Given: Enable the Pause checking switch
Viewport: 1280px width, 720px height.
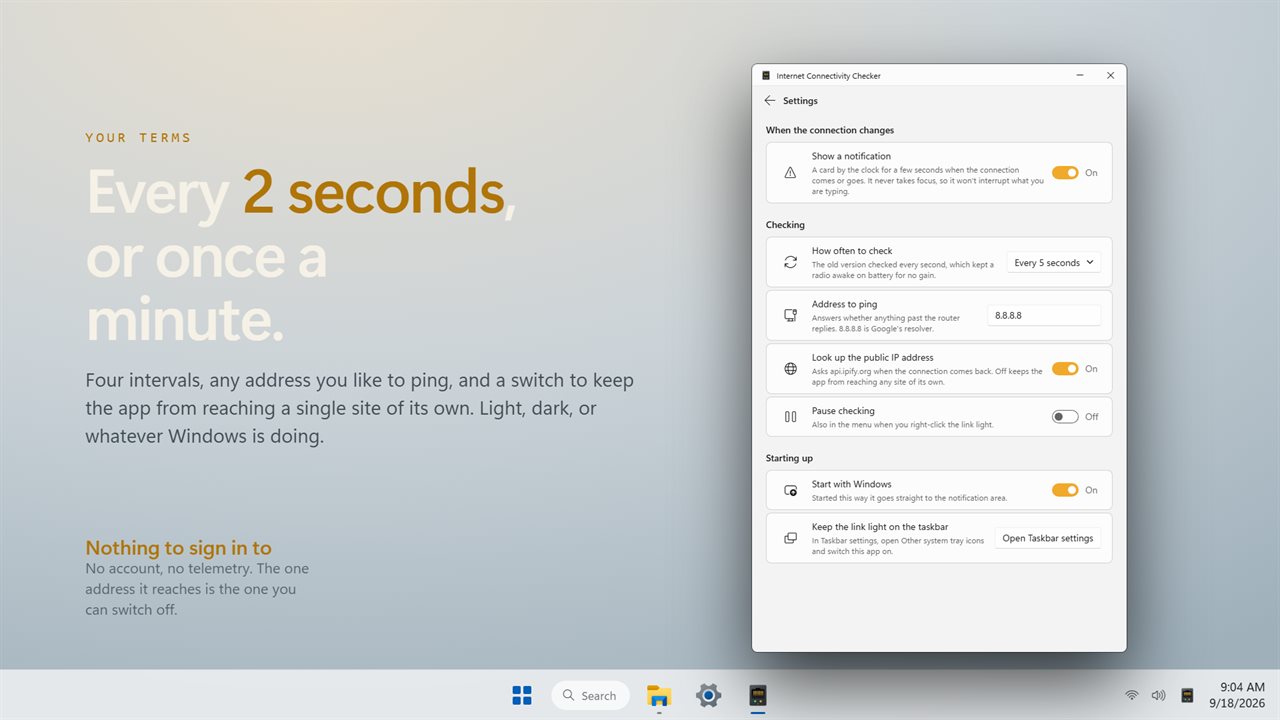Looking at the screenshot, I should 1065,417.
